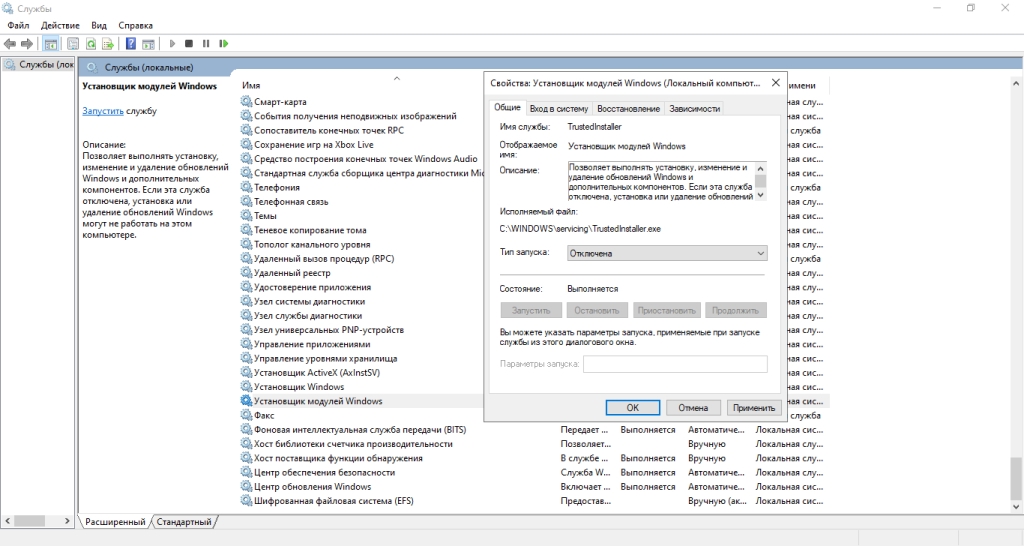
Task: Select the gear icon beside Установщик Windows
Action: [x=246, y=387]
